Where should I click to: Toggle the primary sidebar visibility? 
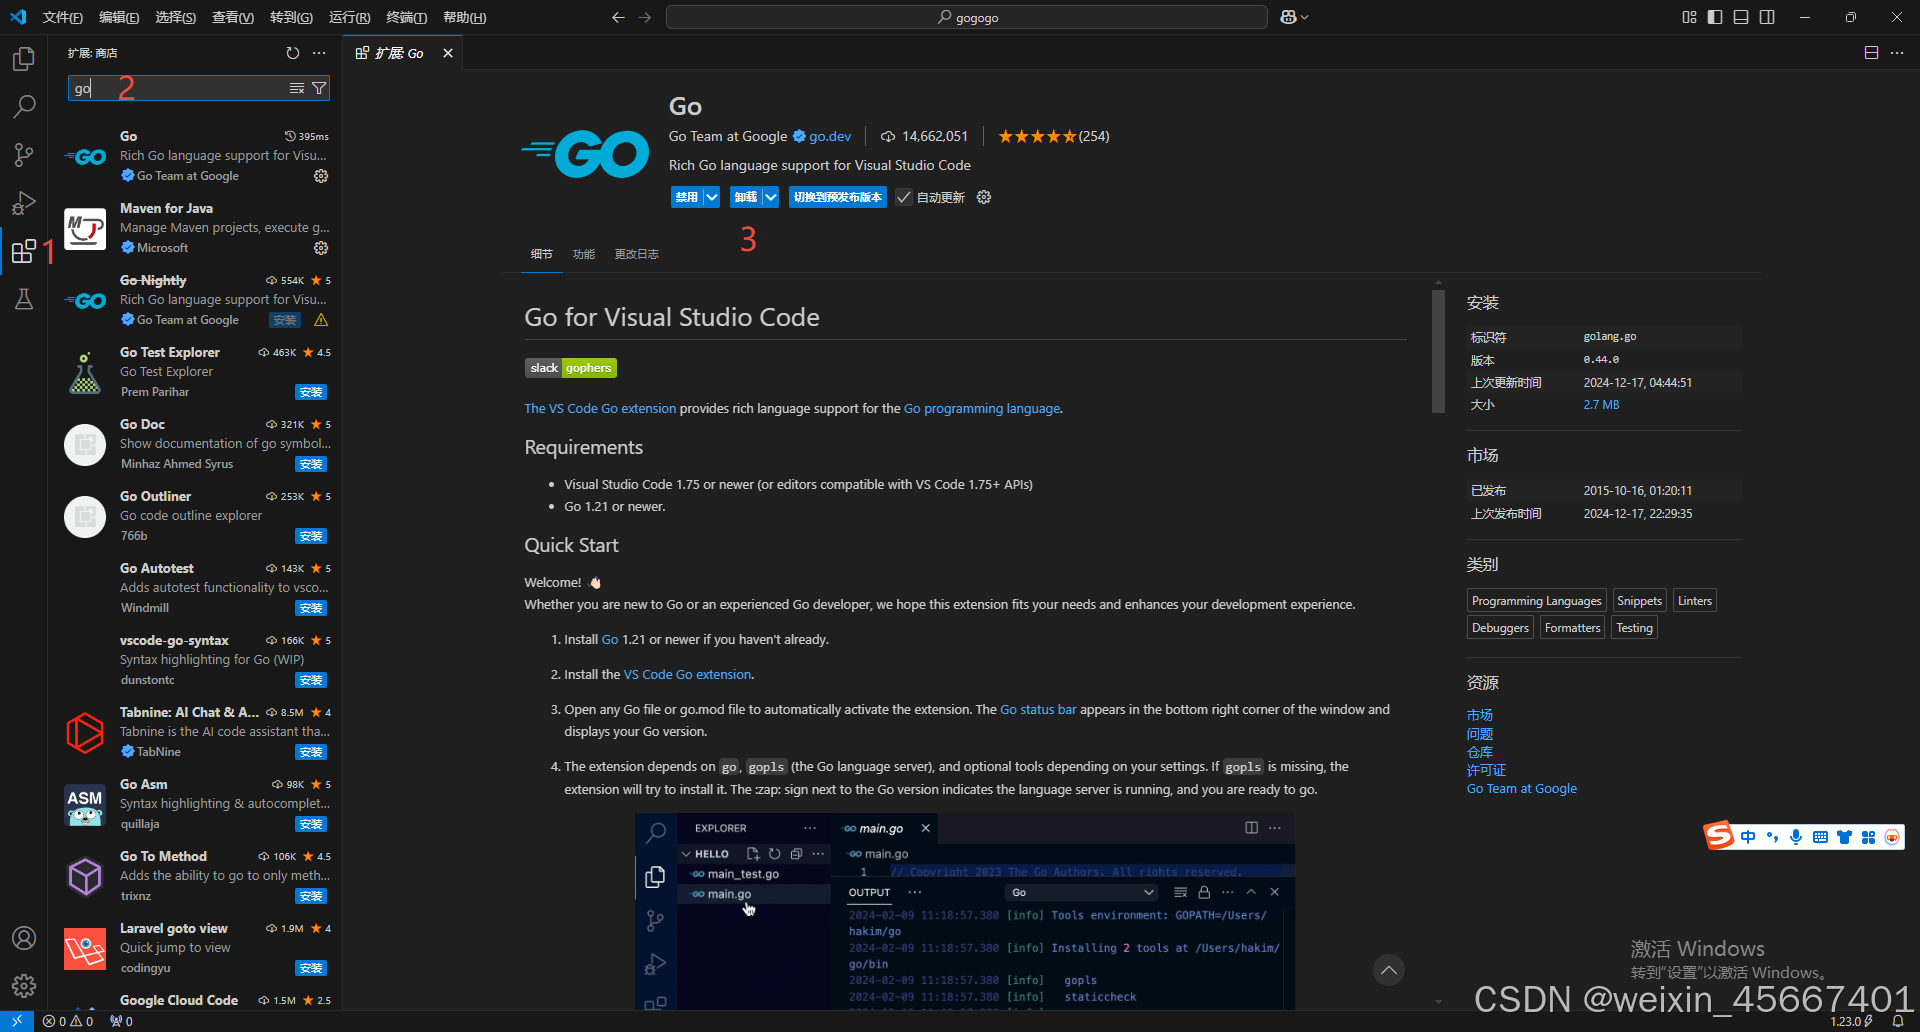click(x=1713, y=17)
